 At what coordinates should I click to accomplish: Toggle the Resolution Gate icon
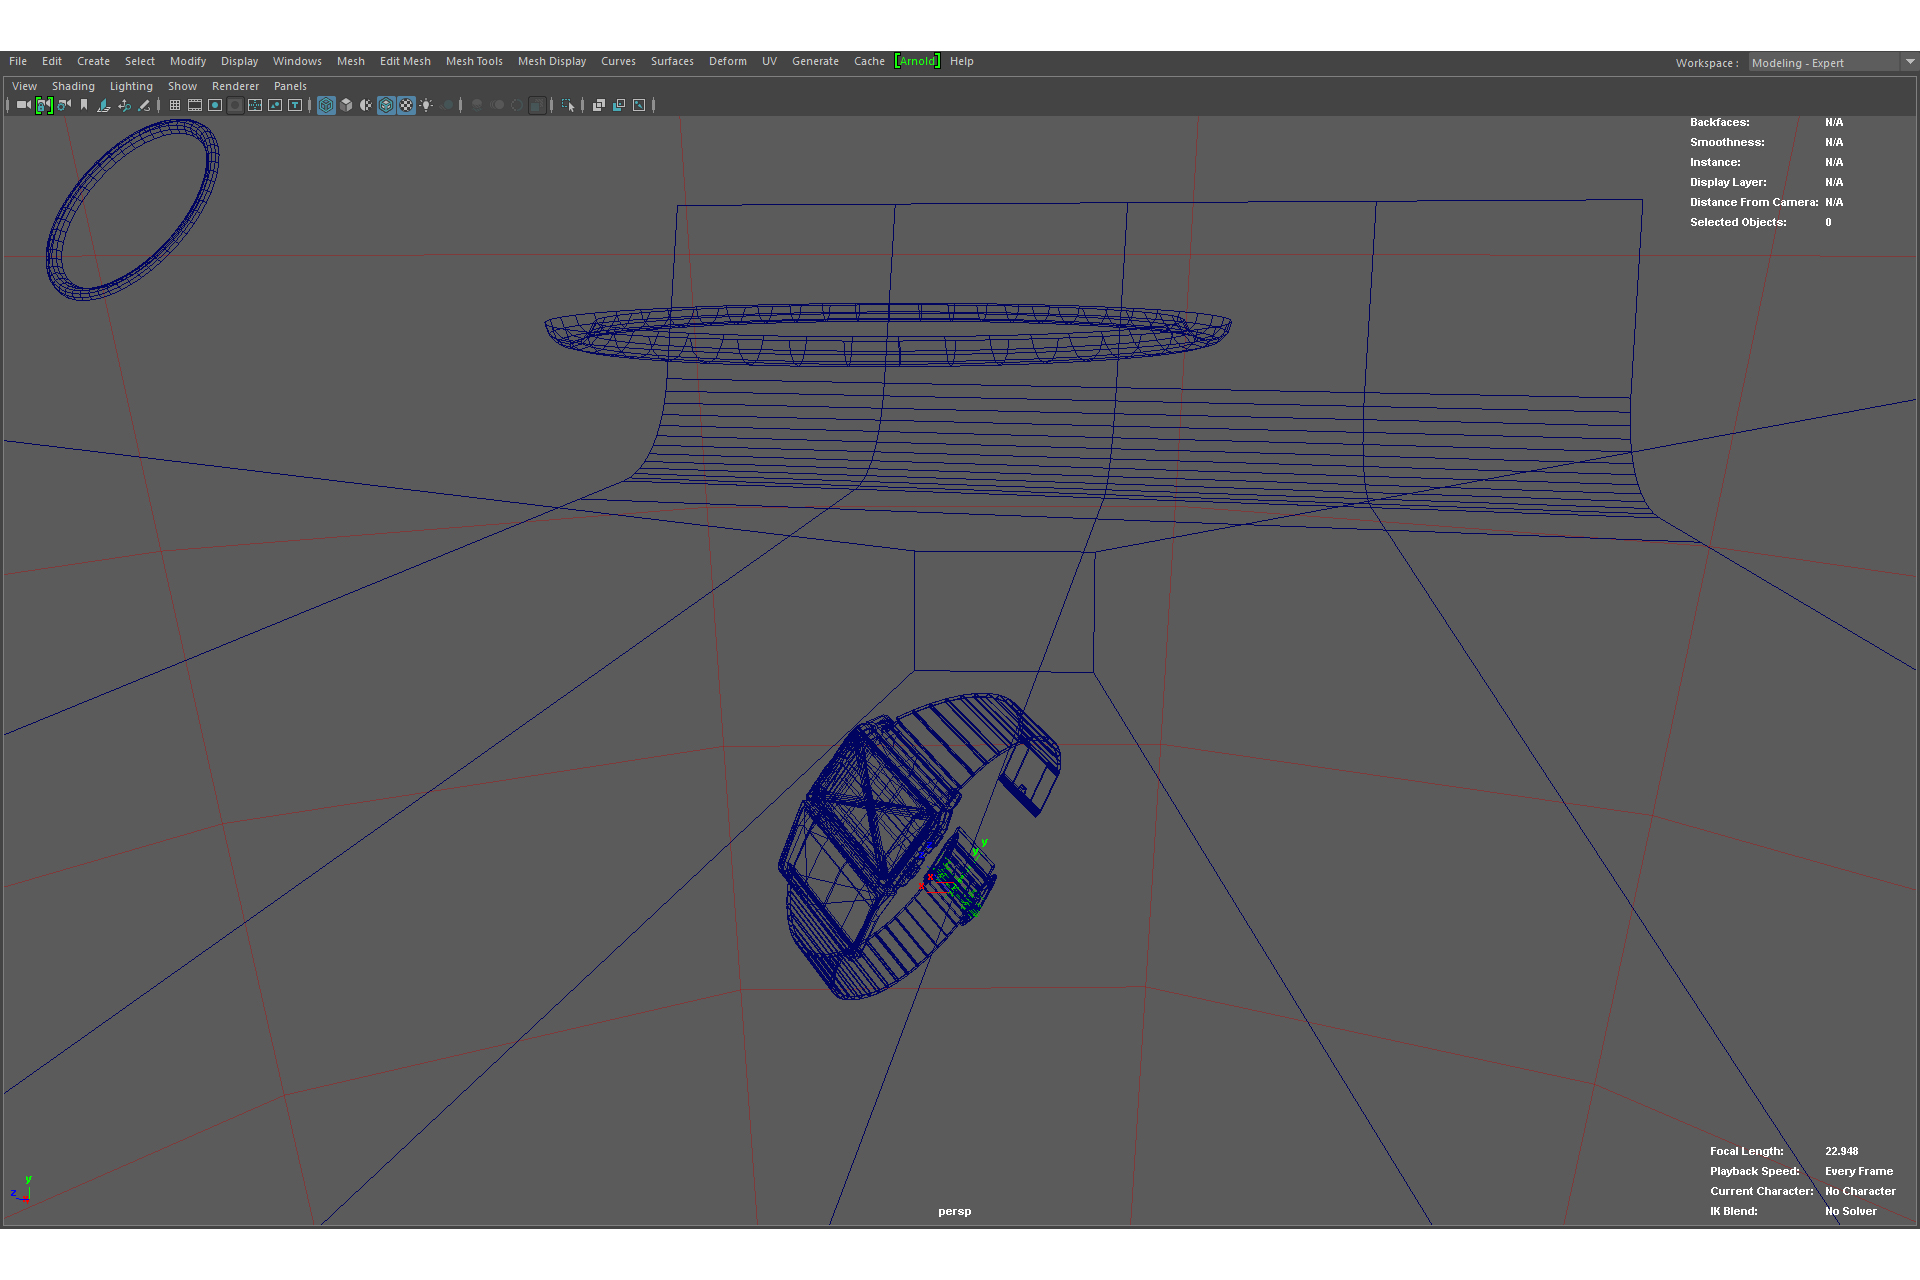tap(215, 105)
